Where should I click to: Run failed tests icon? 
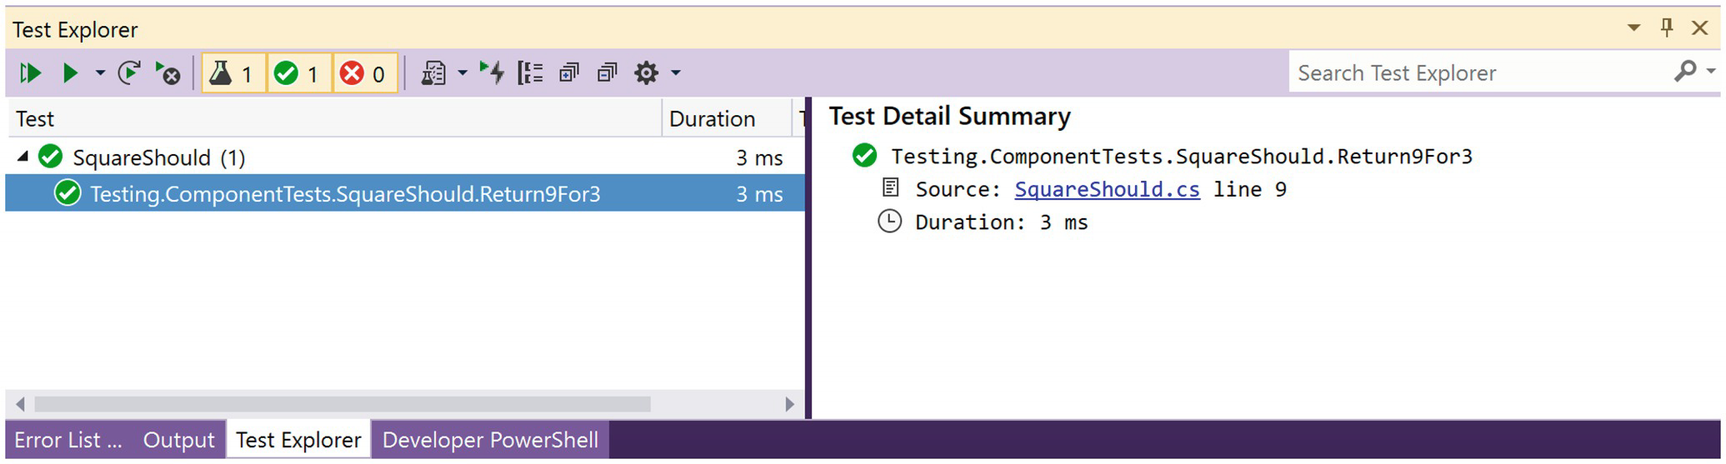coord(168,73)
